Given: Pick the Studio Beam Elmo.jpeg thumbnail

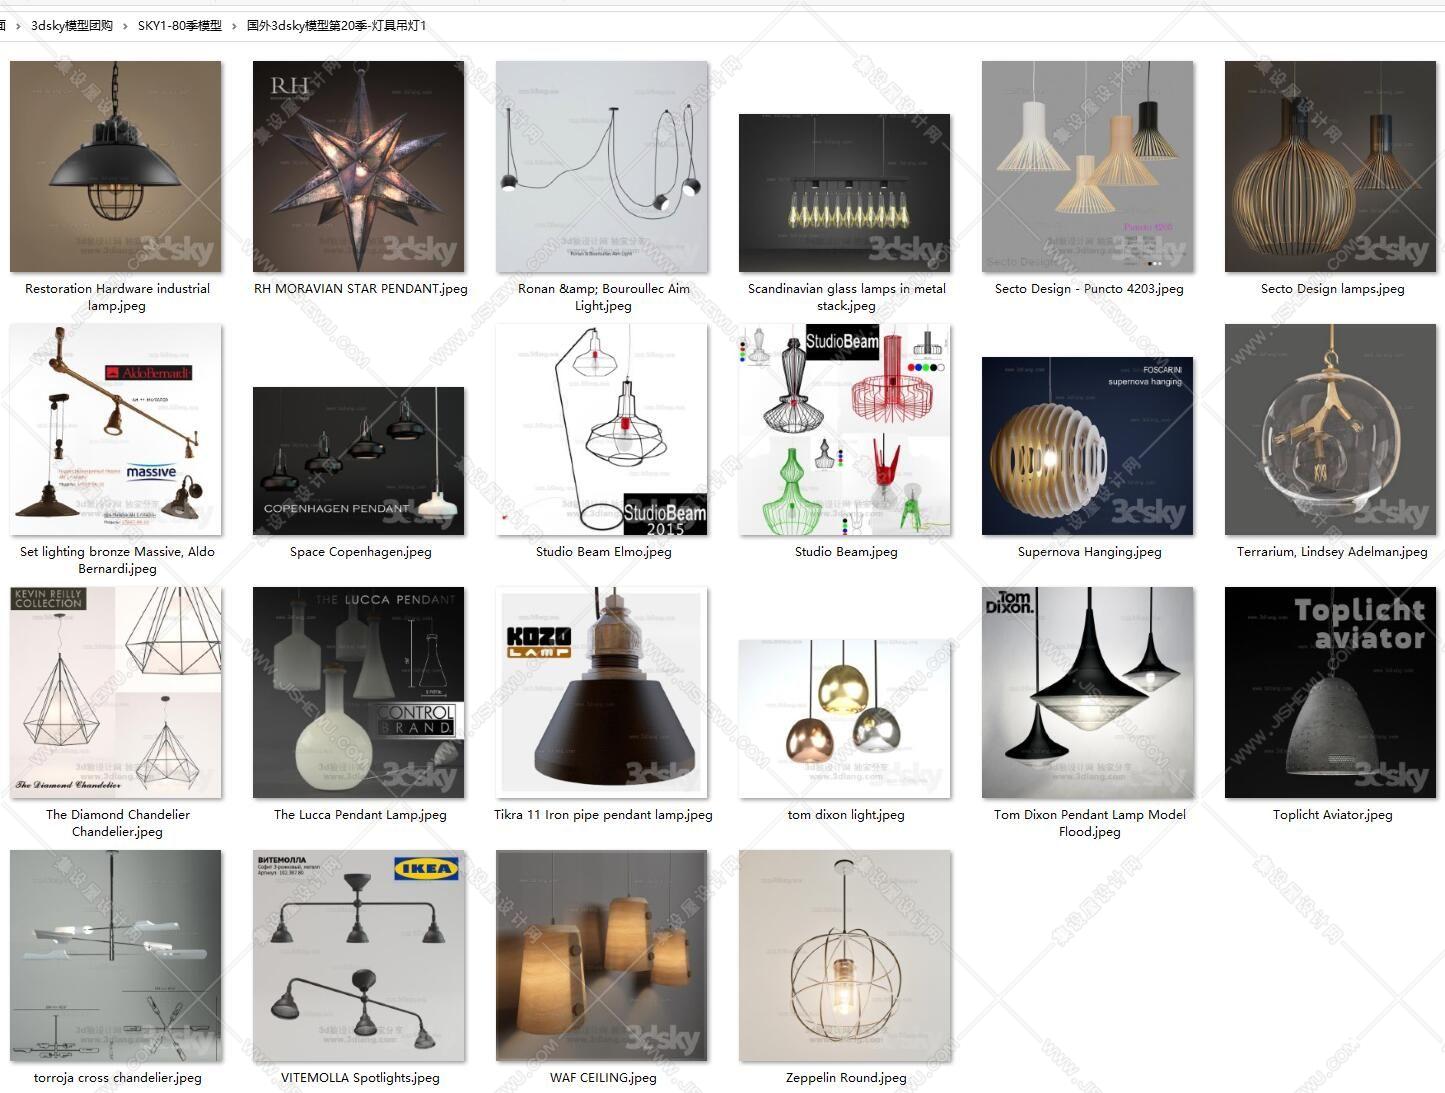Looking at the screenshot, I should pos(602,430).
